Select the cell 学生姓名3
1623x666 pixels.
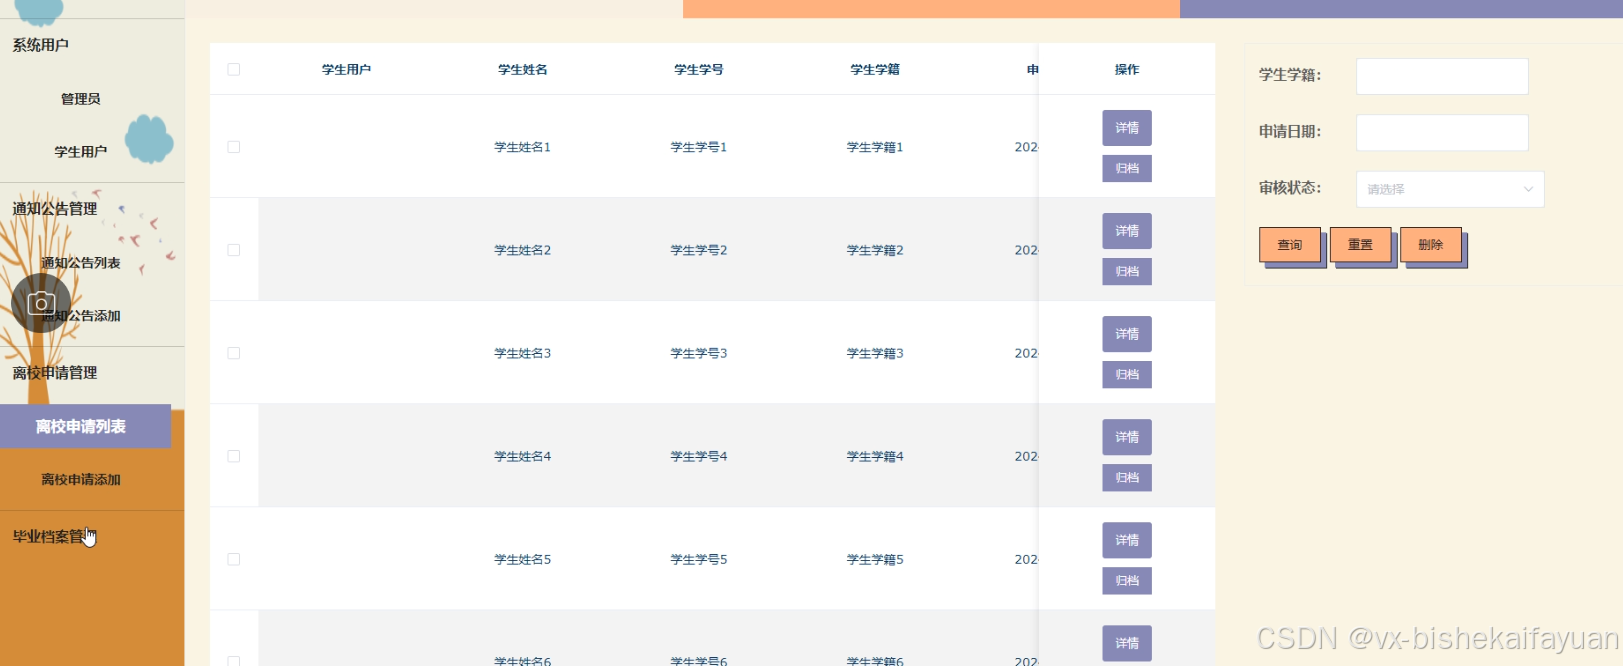523,353
